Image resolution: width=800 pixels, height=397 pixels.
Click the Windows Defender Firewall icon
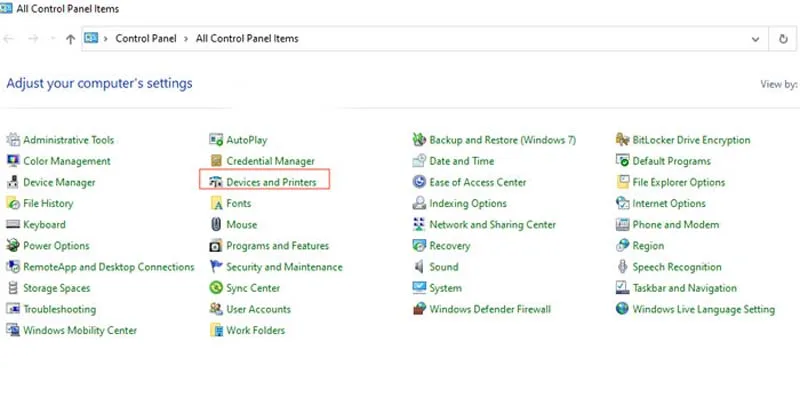(x=419, y=309)
